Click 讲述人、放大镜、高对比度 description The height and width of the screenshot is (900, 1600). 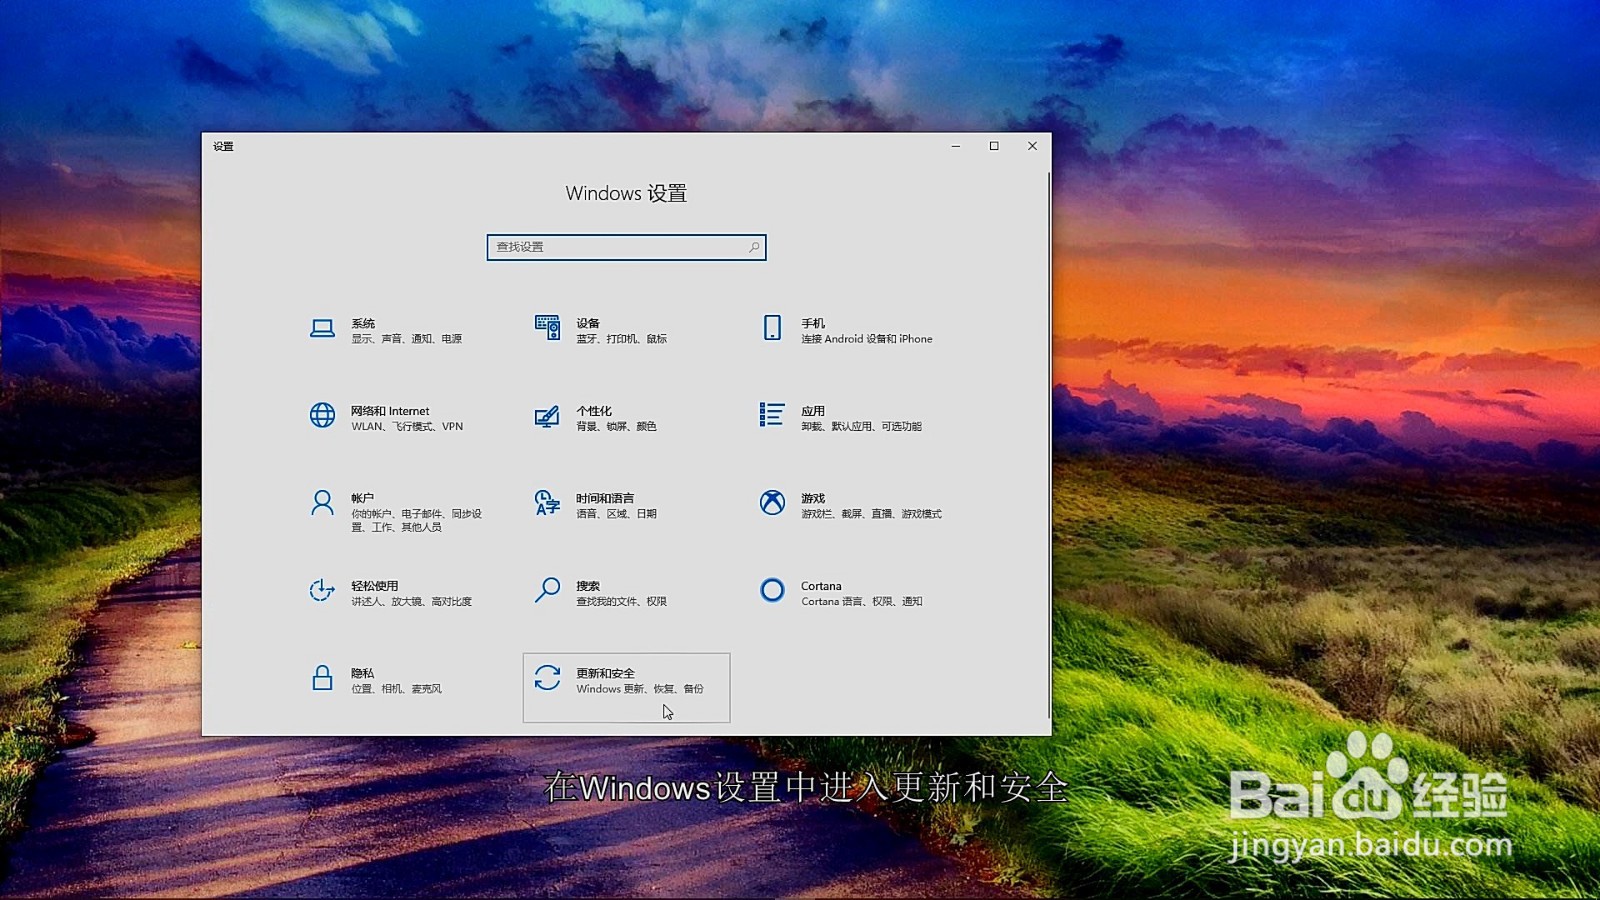[x=412, y=601]
